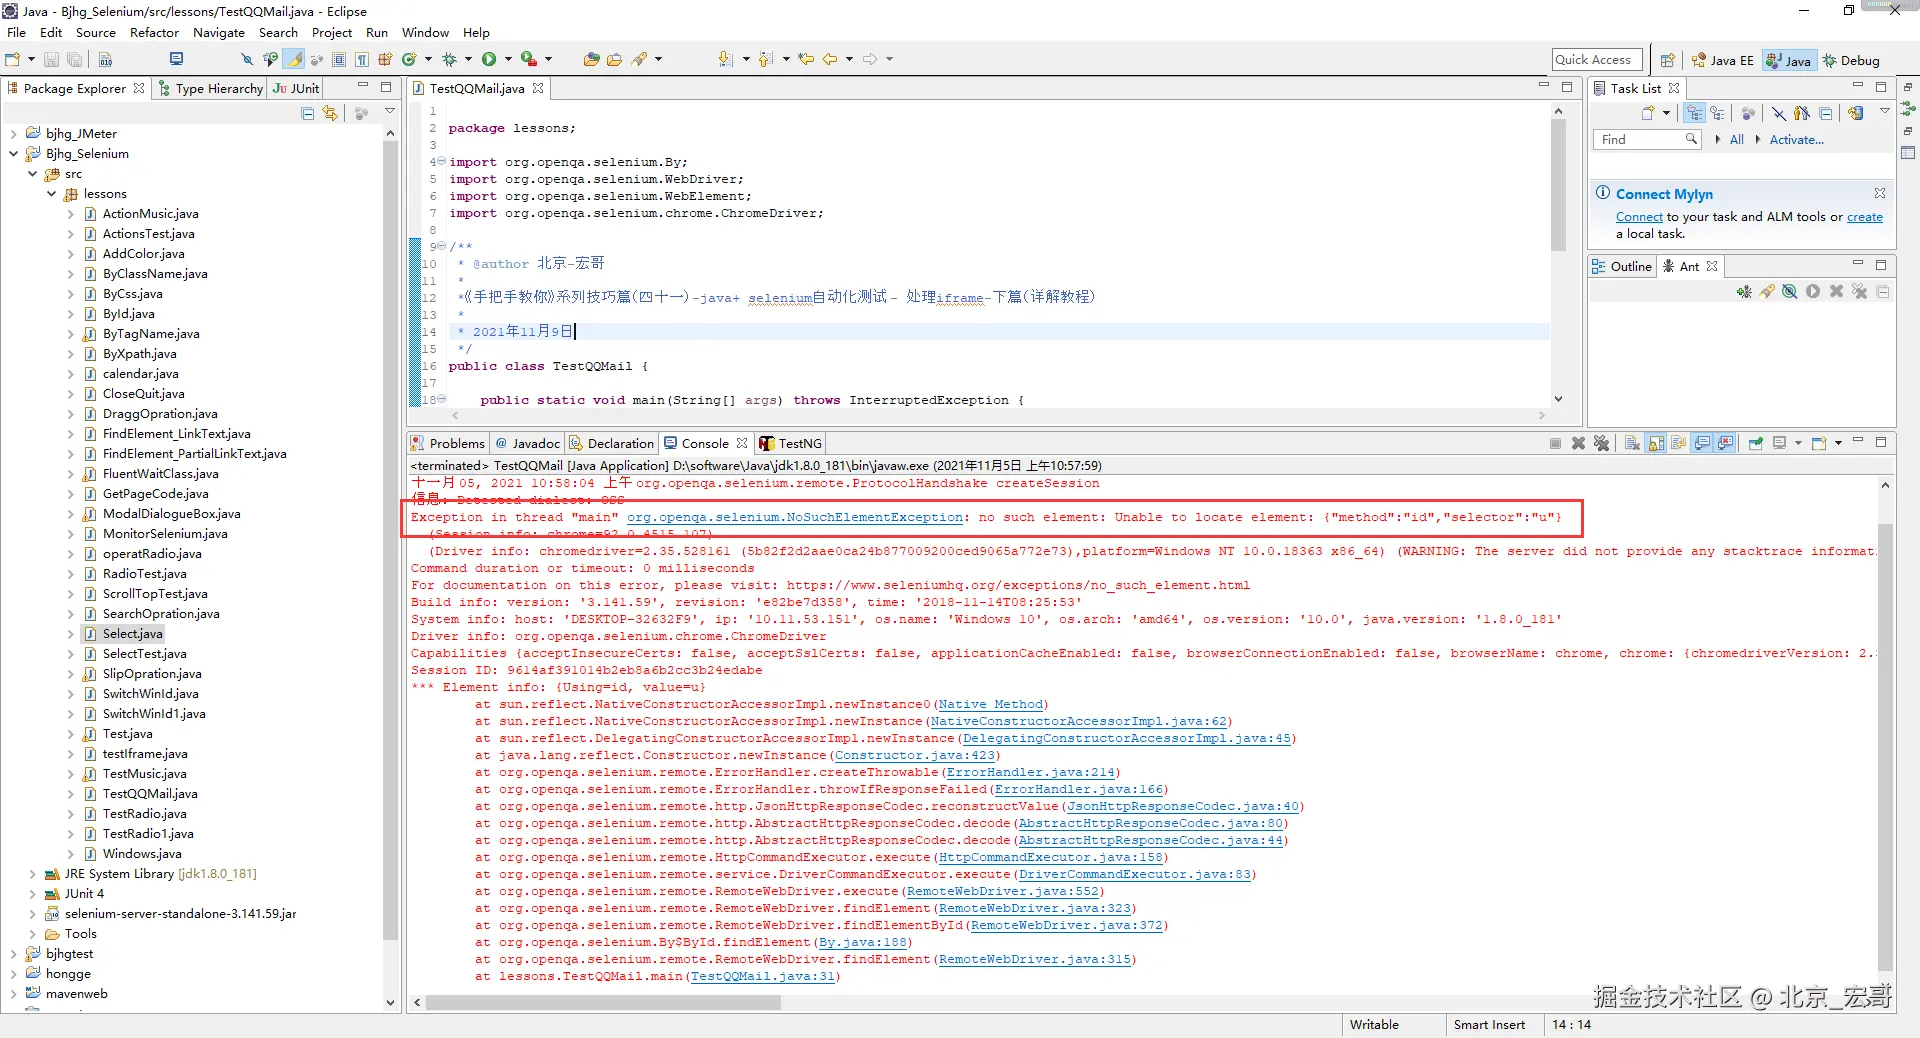Click the create local task link
The image size is (1920, 1038).
click(1864, 217)
